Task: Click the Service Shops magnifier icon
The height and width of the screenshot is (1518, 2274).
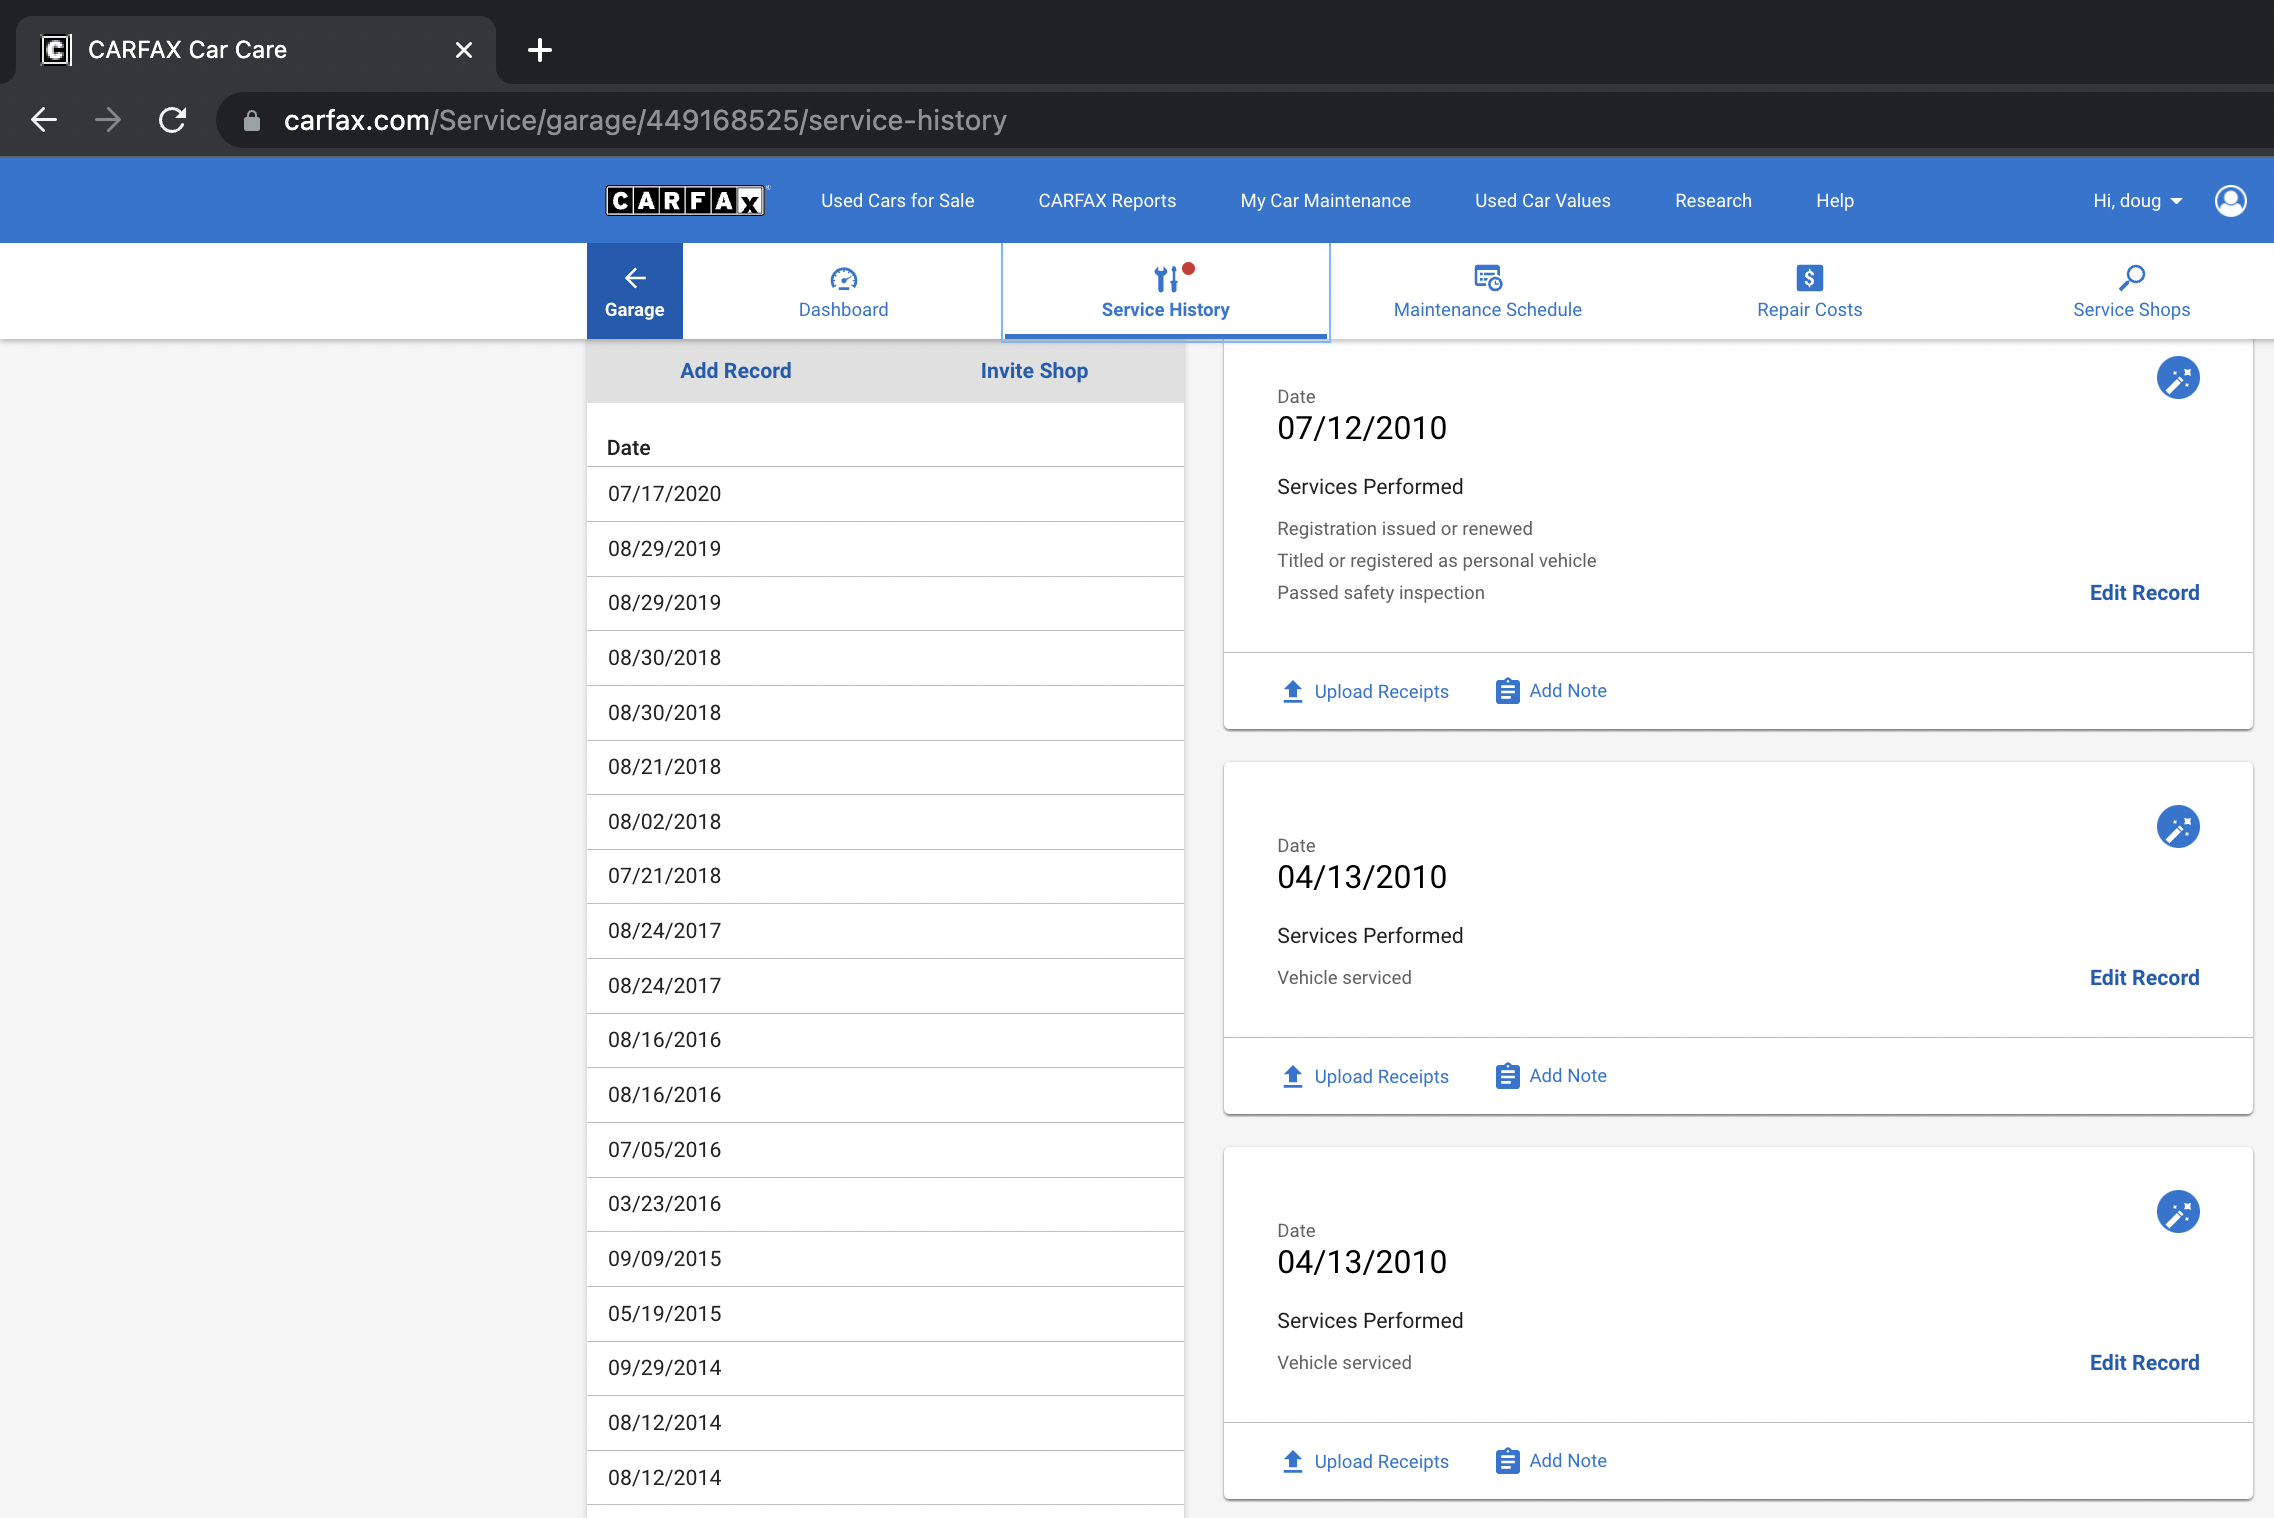Action: pos(2132,277)
